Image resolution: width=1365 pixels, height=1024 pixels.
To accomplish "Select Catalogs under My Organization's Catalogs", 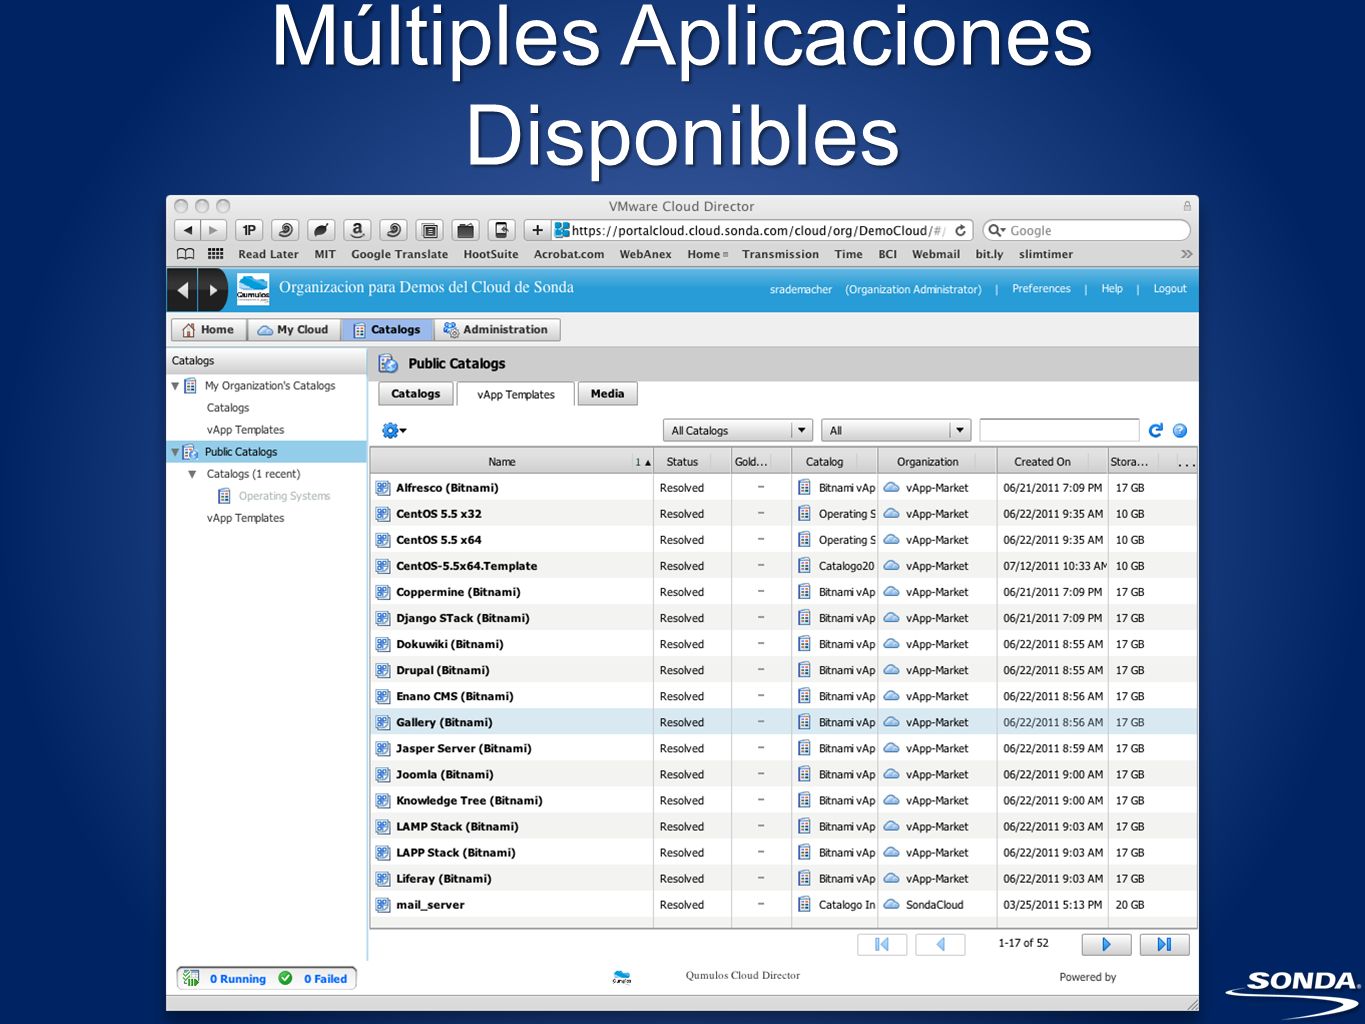I will (228, 408).
